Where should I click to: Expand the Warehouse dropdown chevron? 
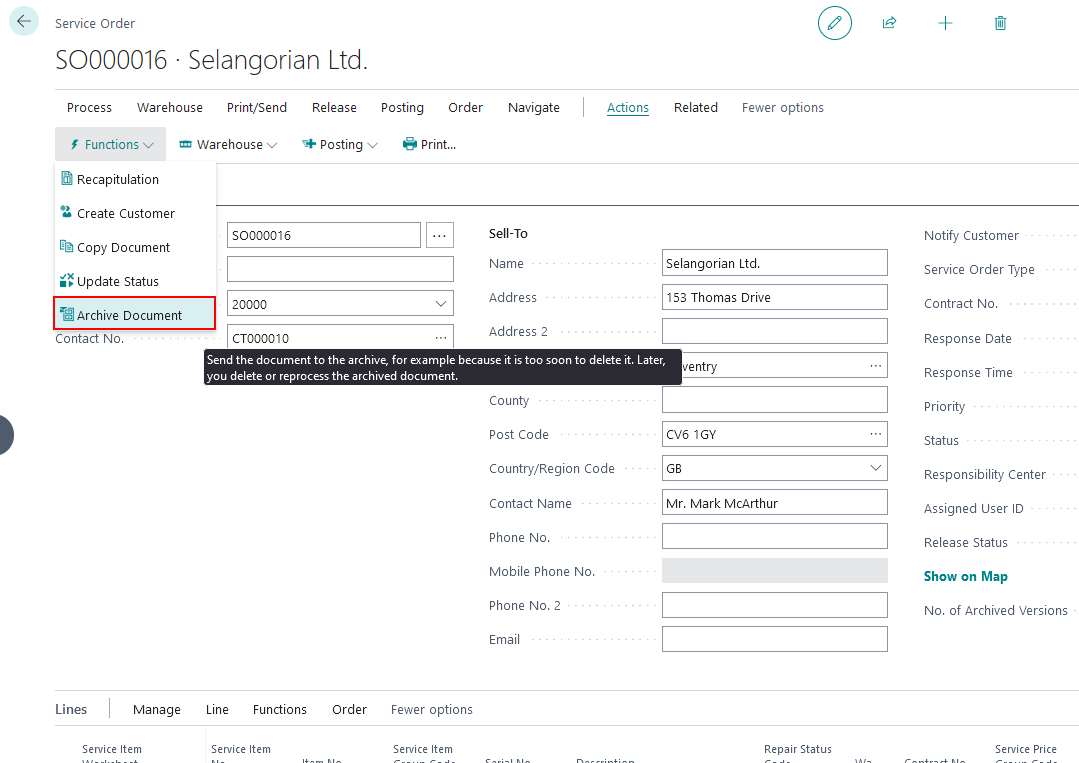[x=272, y=144]
